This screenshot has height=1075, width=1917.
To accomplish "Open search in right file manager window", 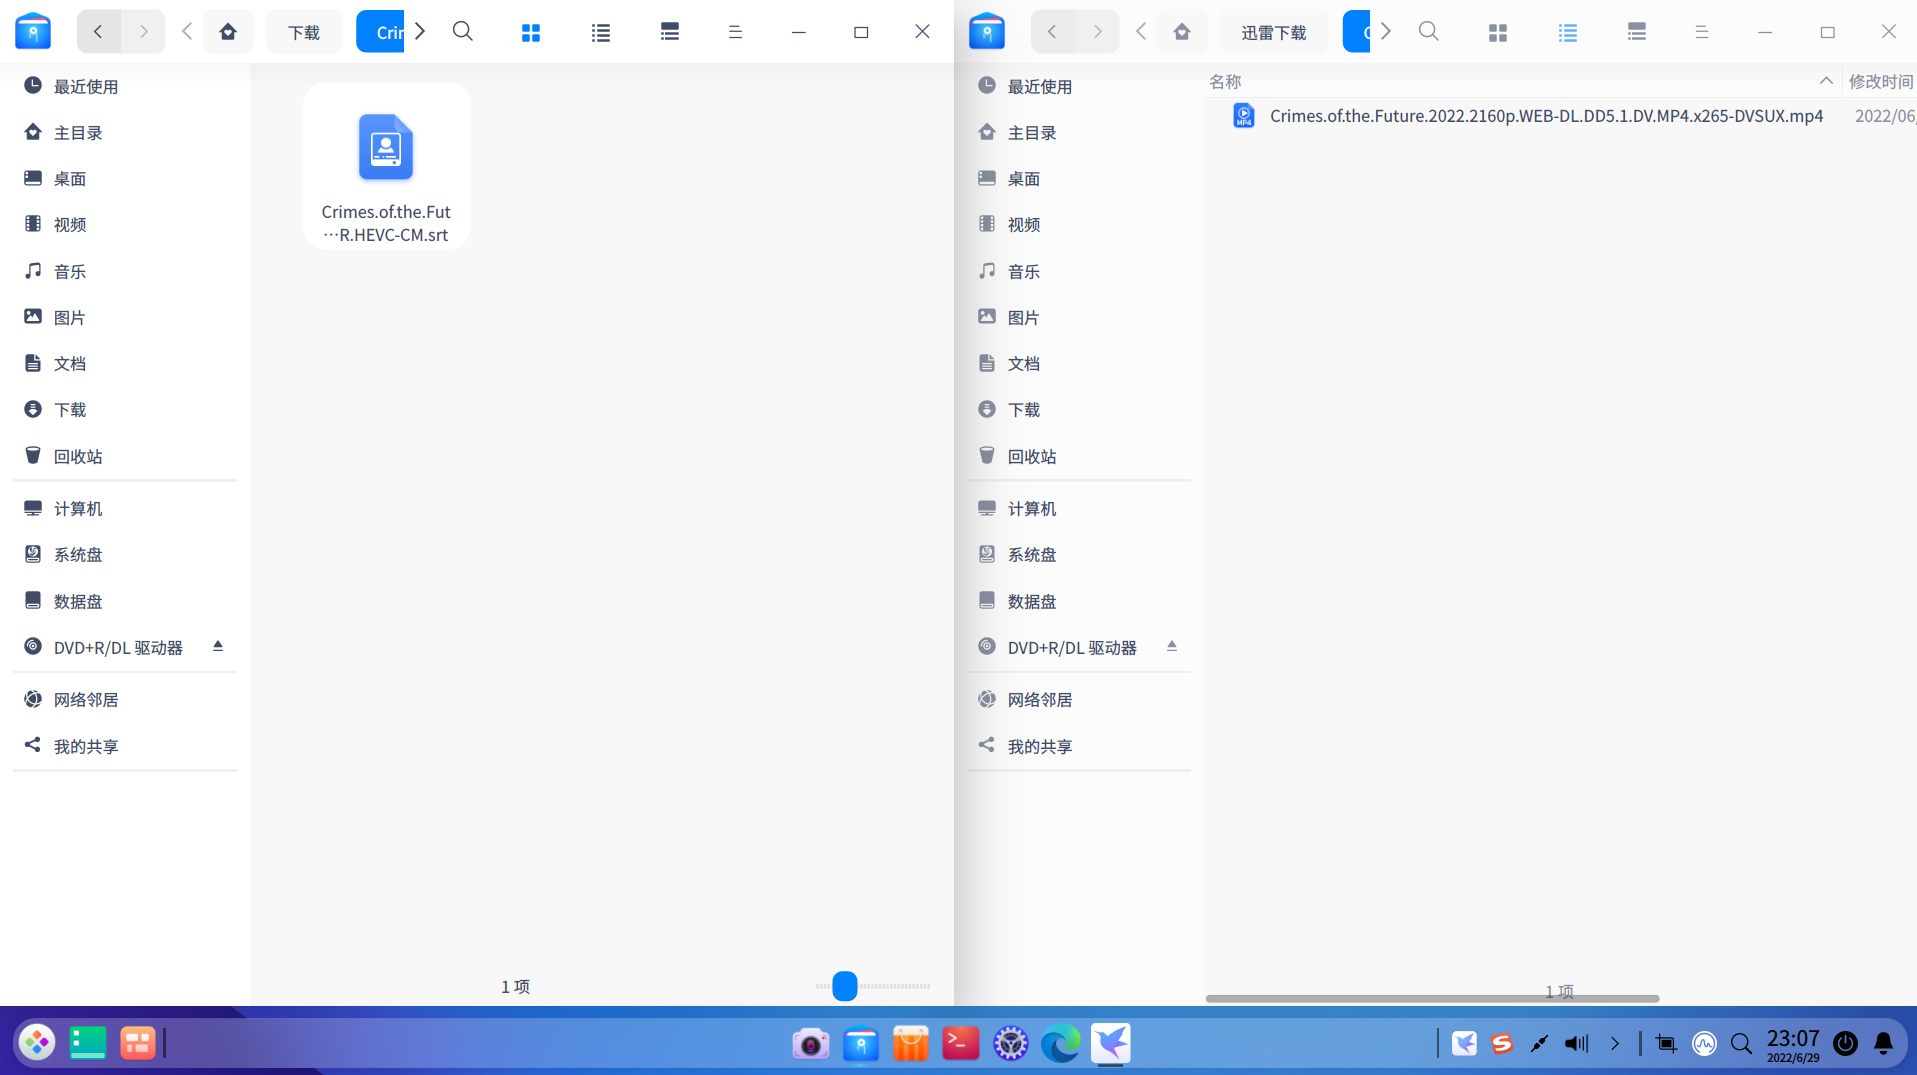I will 1429,32.
